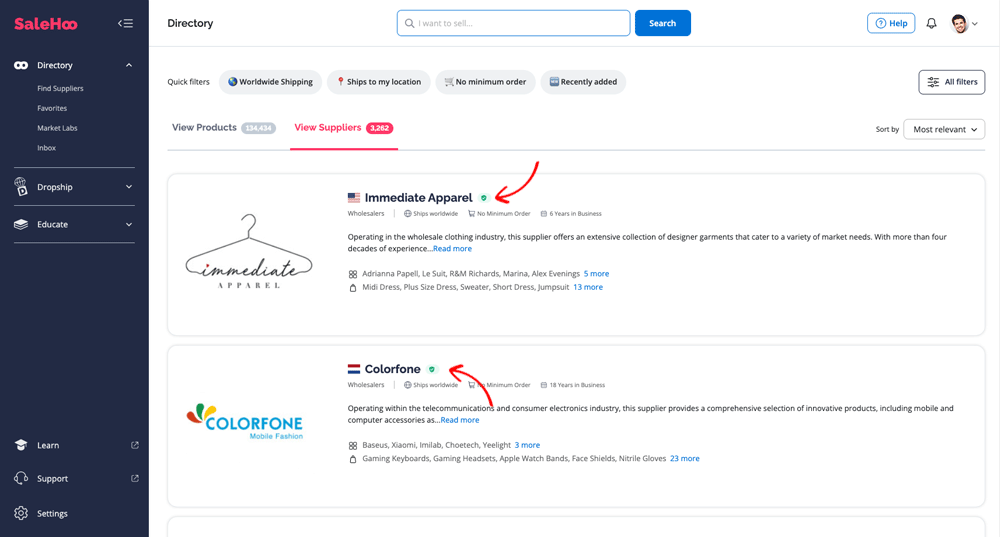Expand the Dropship section
The image size is (1000, 537).
coord(129,187)
